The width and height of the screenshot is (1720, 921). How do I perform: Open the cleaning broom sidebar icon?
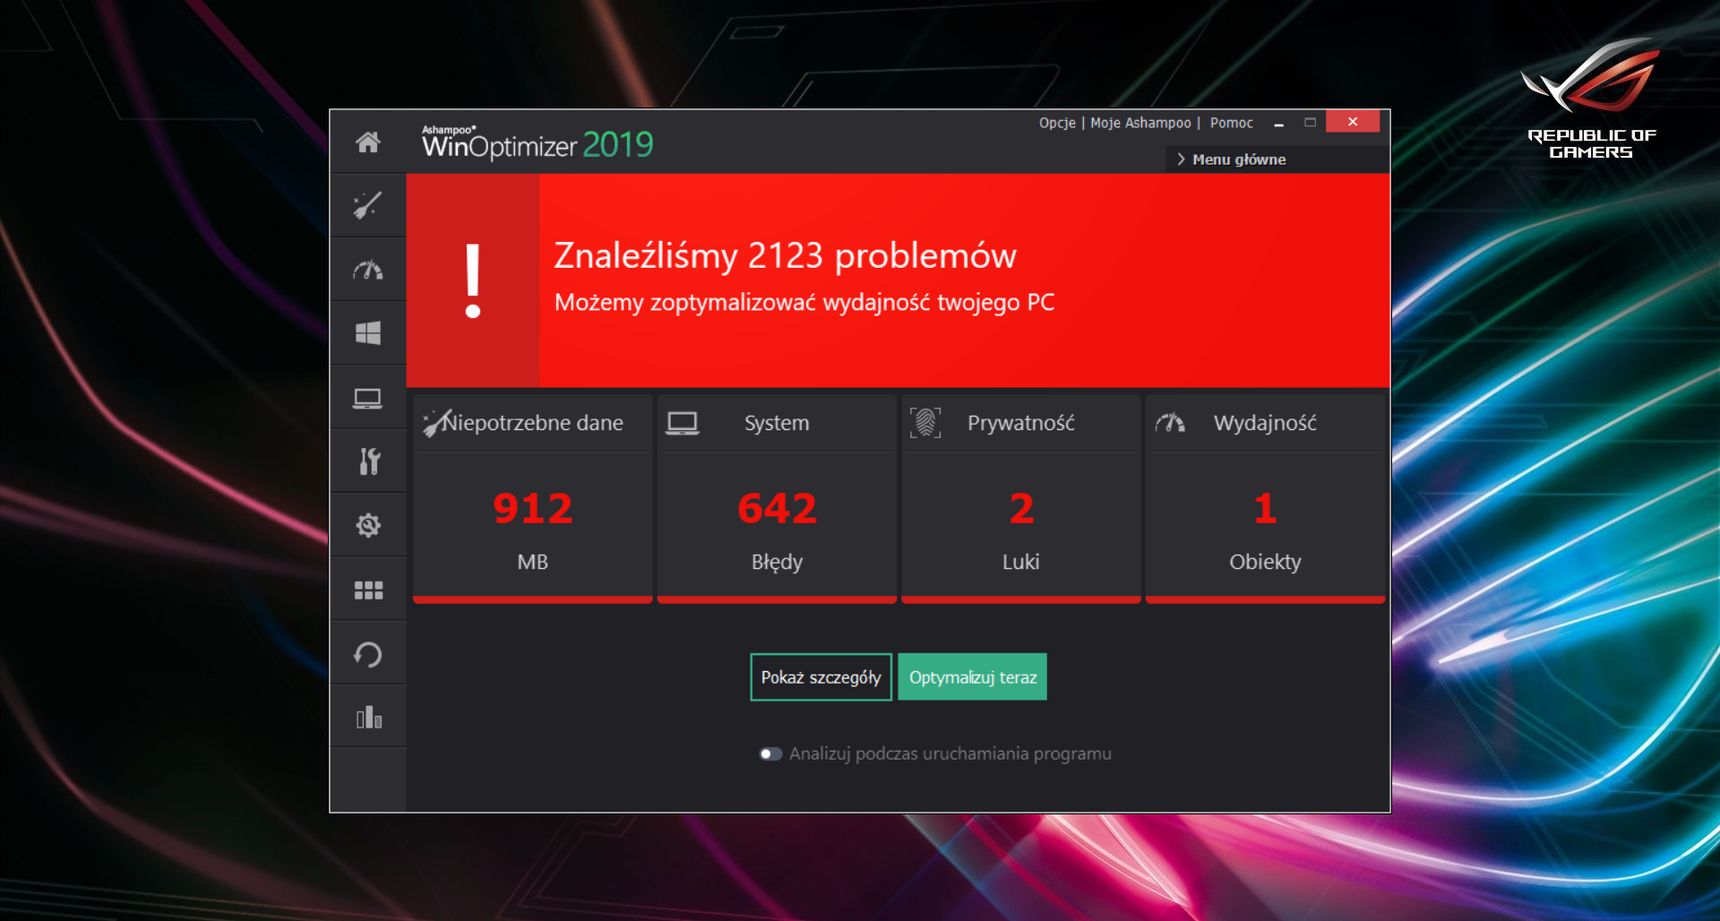(x=368, y=205)
